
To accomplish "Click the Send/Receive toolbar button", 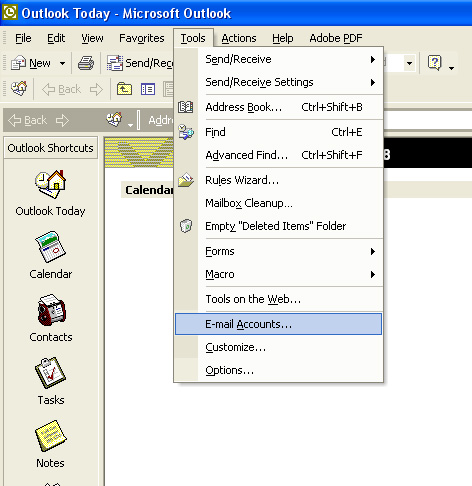I will 140,63.
